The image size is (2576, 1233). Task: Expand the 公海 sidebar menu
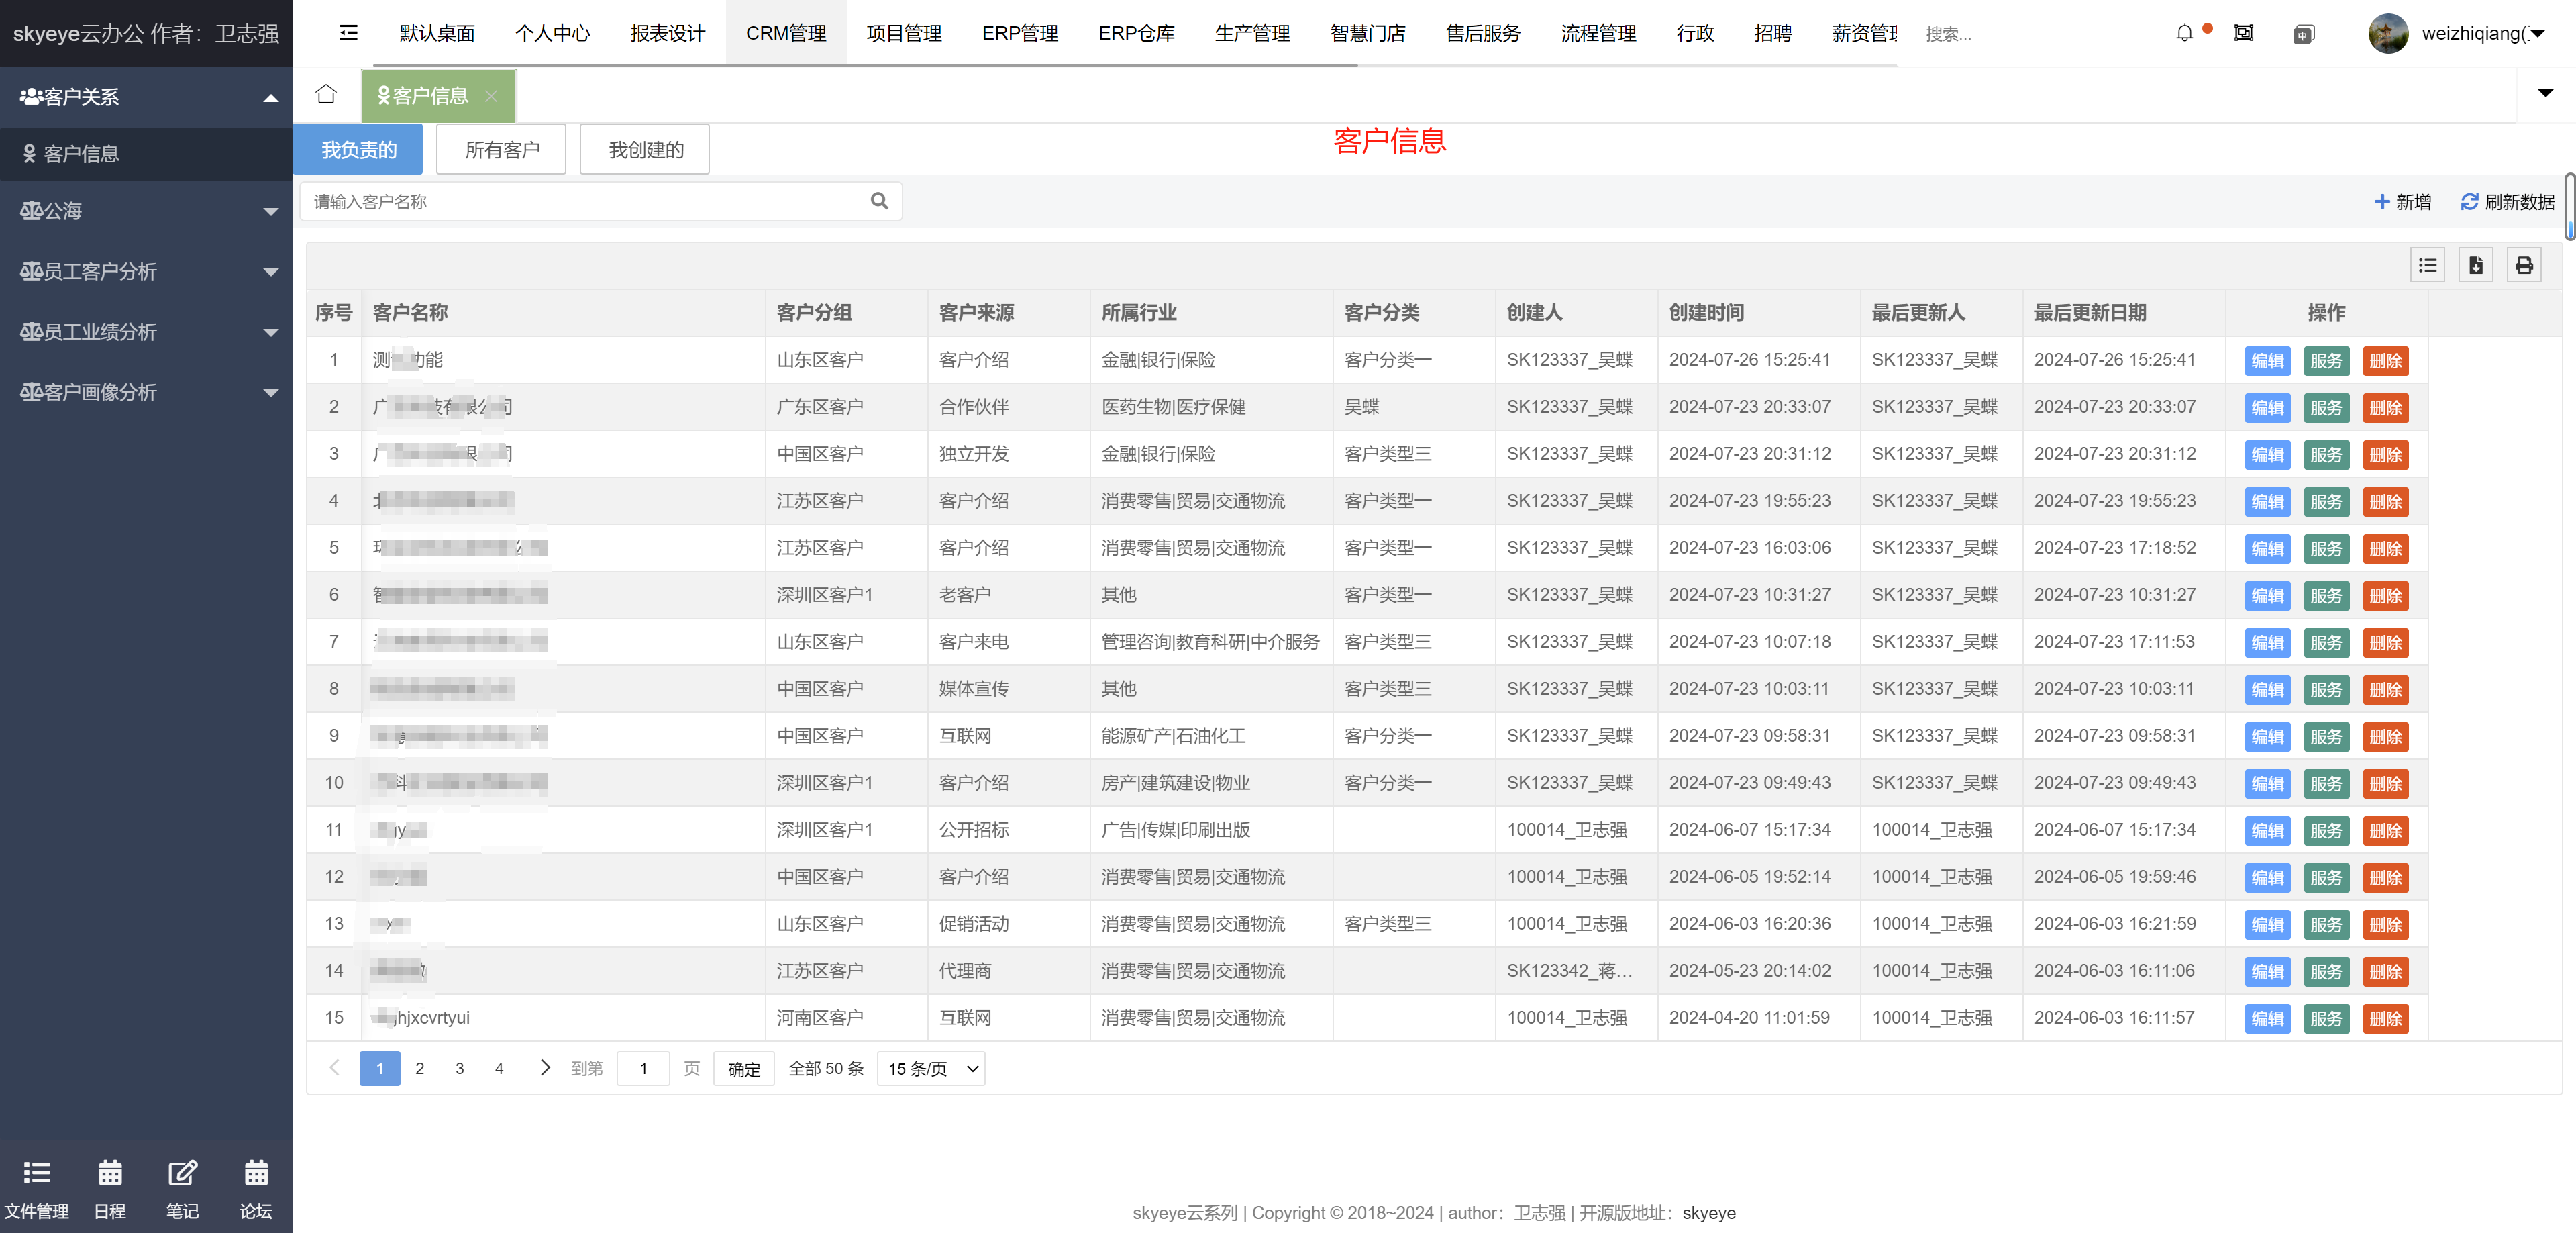pos(146,211)
